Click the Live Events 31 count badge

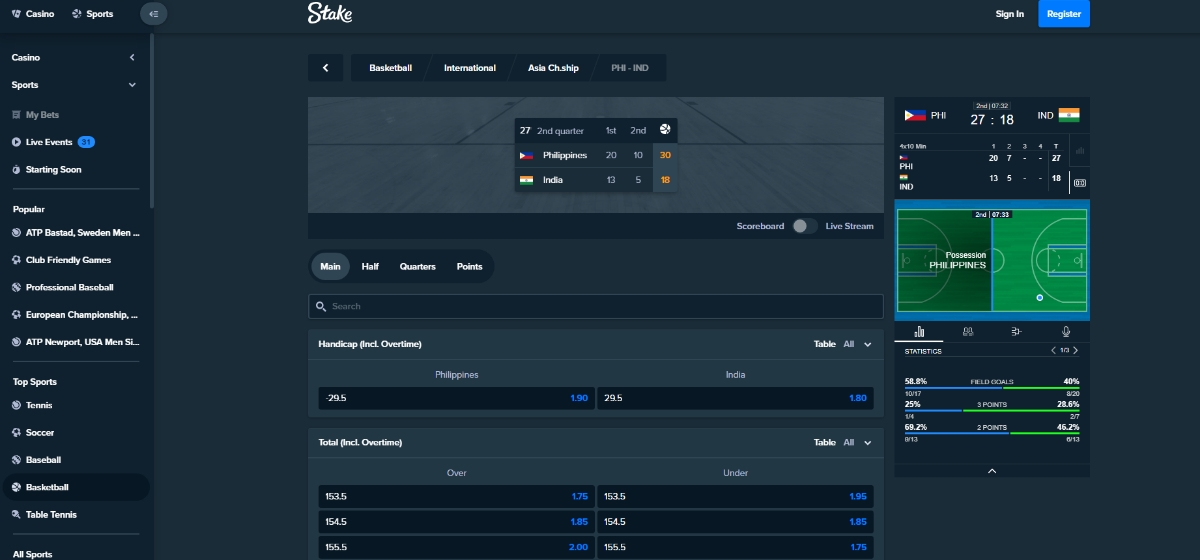(x=86, y=142)
